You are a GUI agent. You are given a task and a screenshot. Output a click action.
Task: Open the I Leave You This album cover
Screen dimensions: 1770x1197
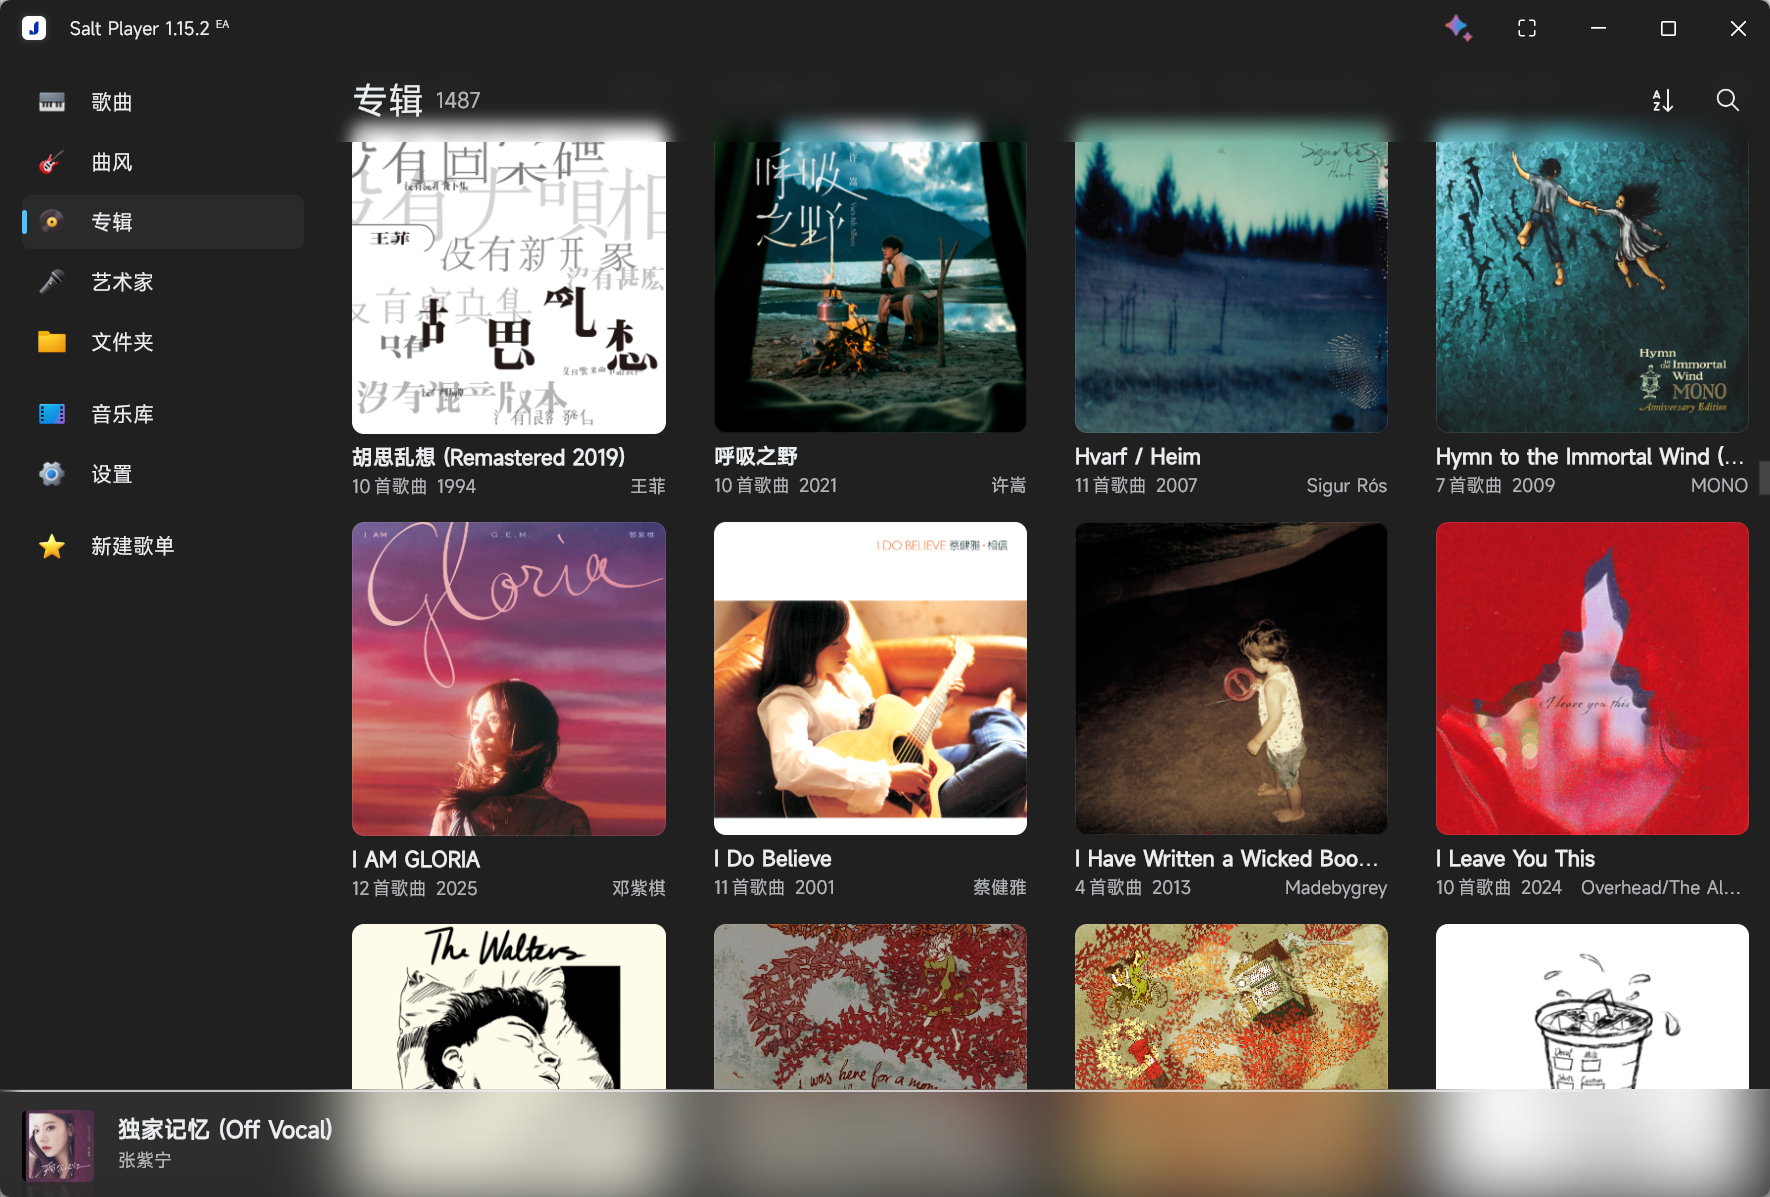[x=1592, y=678]
